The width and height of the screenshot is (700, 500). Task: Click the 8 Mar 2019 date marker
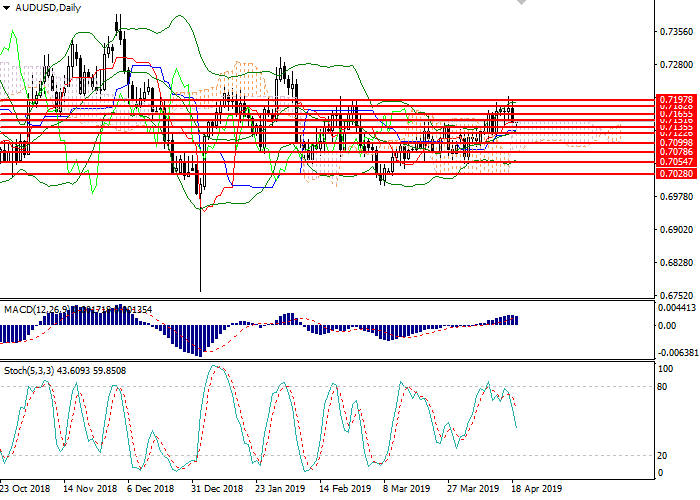[403, 490]
